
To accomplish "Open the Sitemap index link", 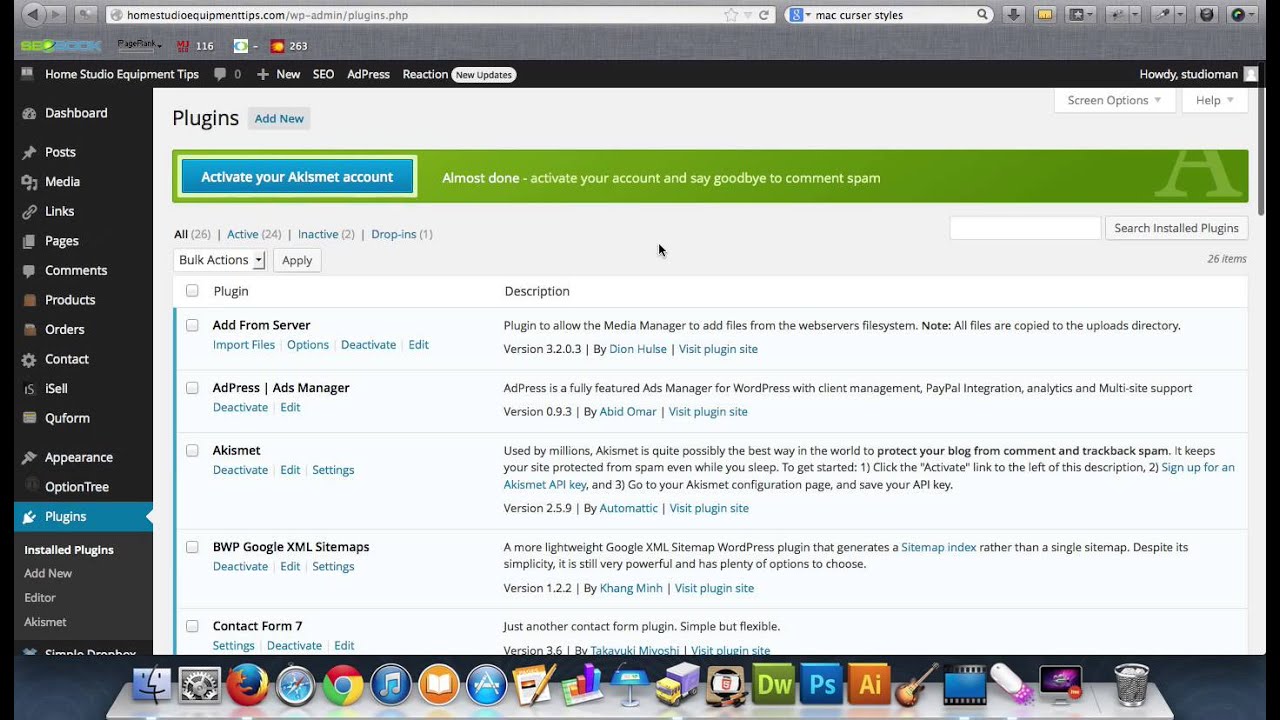I will (x=939, y=547).
